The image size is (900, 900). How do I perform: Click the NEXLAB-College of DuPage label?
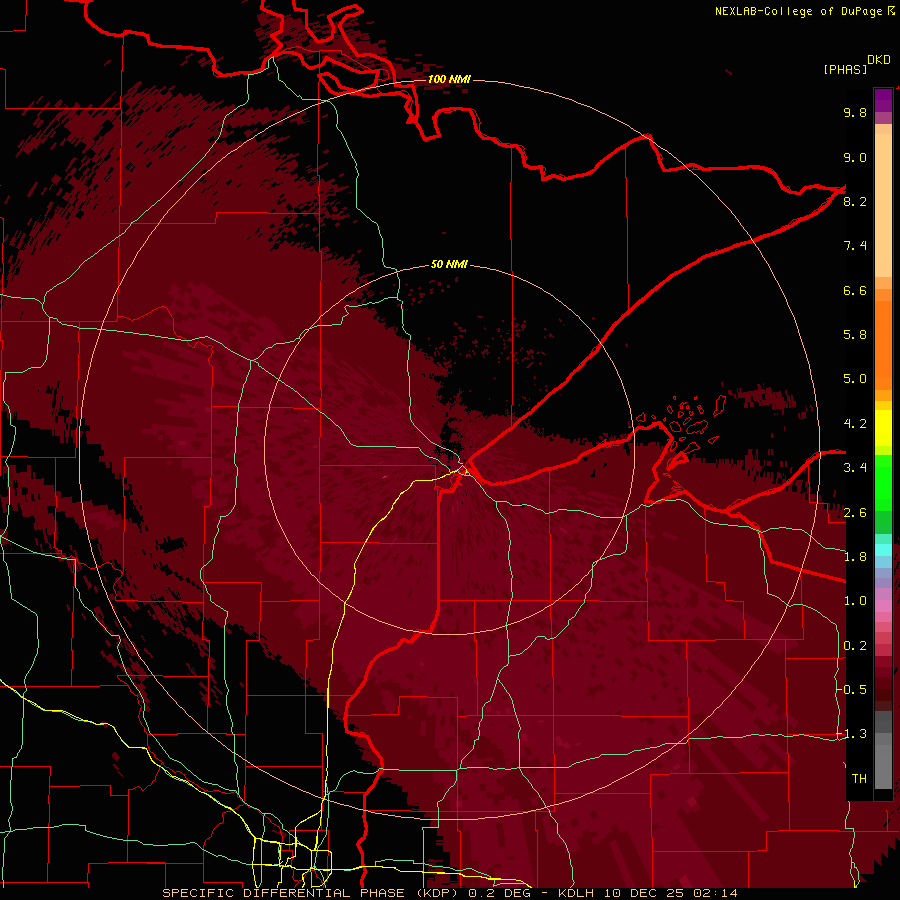[x=800, y=11]
